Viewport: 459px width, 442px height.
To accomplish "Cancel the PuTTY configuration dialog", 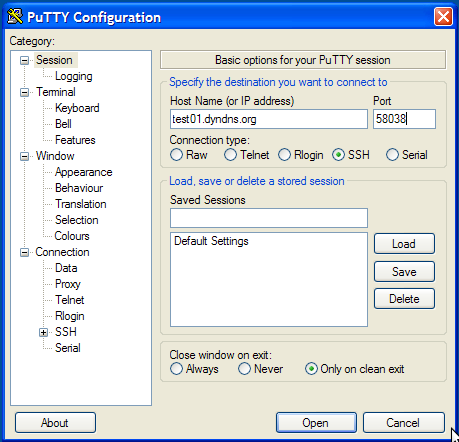I will click(x=404, y=423).
